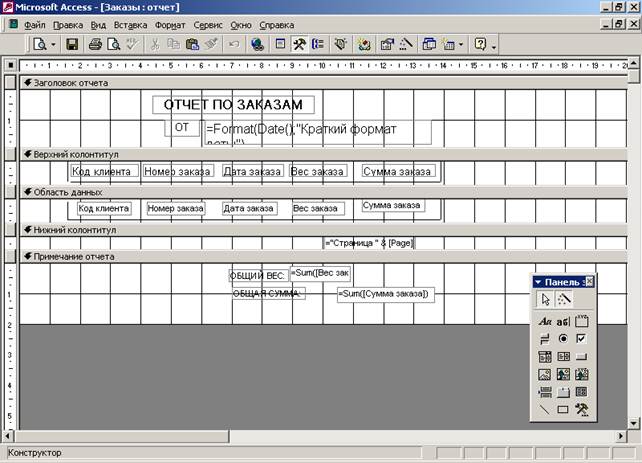This screenshot has width=642, height=463.
Task: Select the Bound Object Frame tool
Action: [581, 374]
